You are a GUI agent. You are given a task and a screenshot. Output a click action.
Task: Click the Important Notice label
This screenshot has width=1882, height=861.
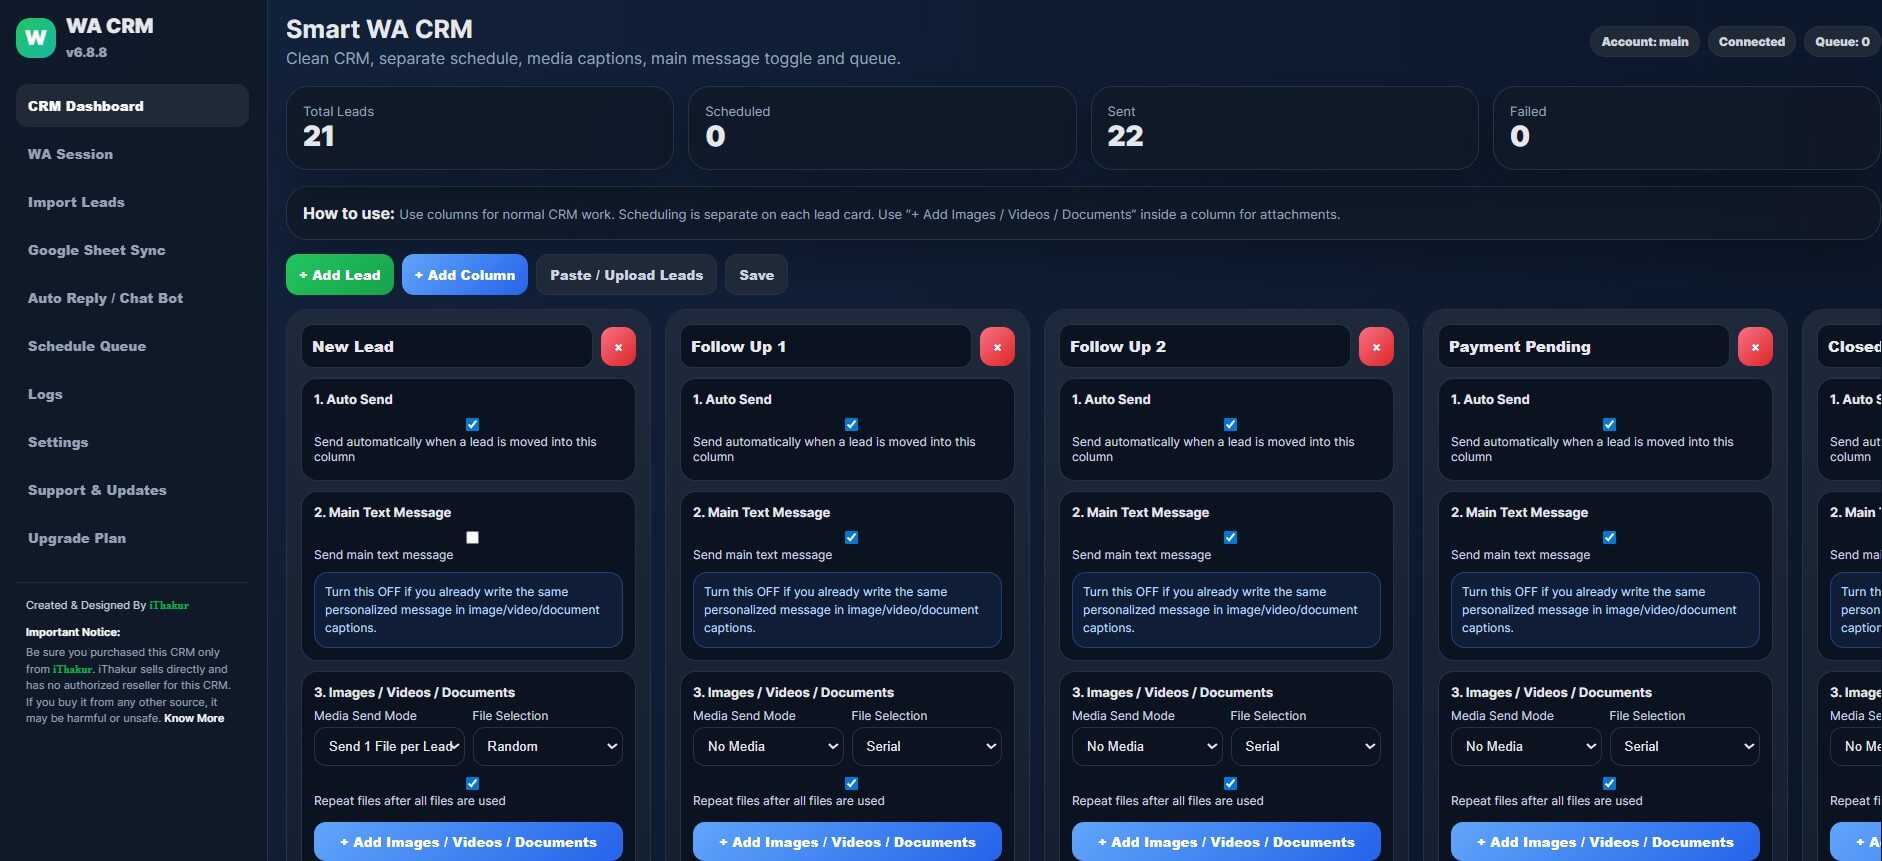(x=73, y=632)
